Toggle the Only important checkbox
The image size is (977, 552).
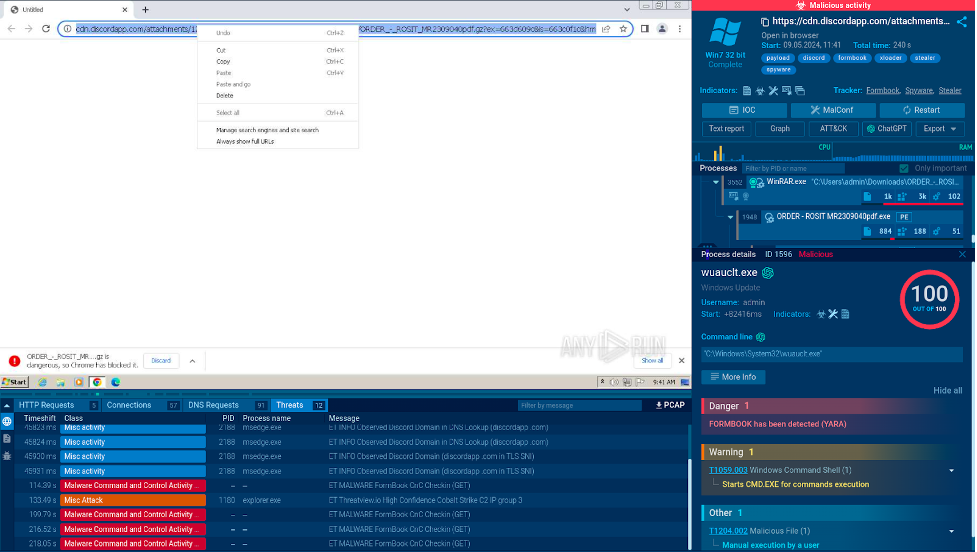(x=904, y=168)
